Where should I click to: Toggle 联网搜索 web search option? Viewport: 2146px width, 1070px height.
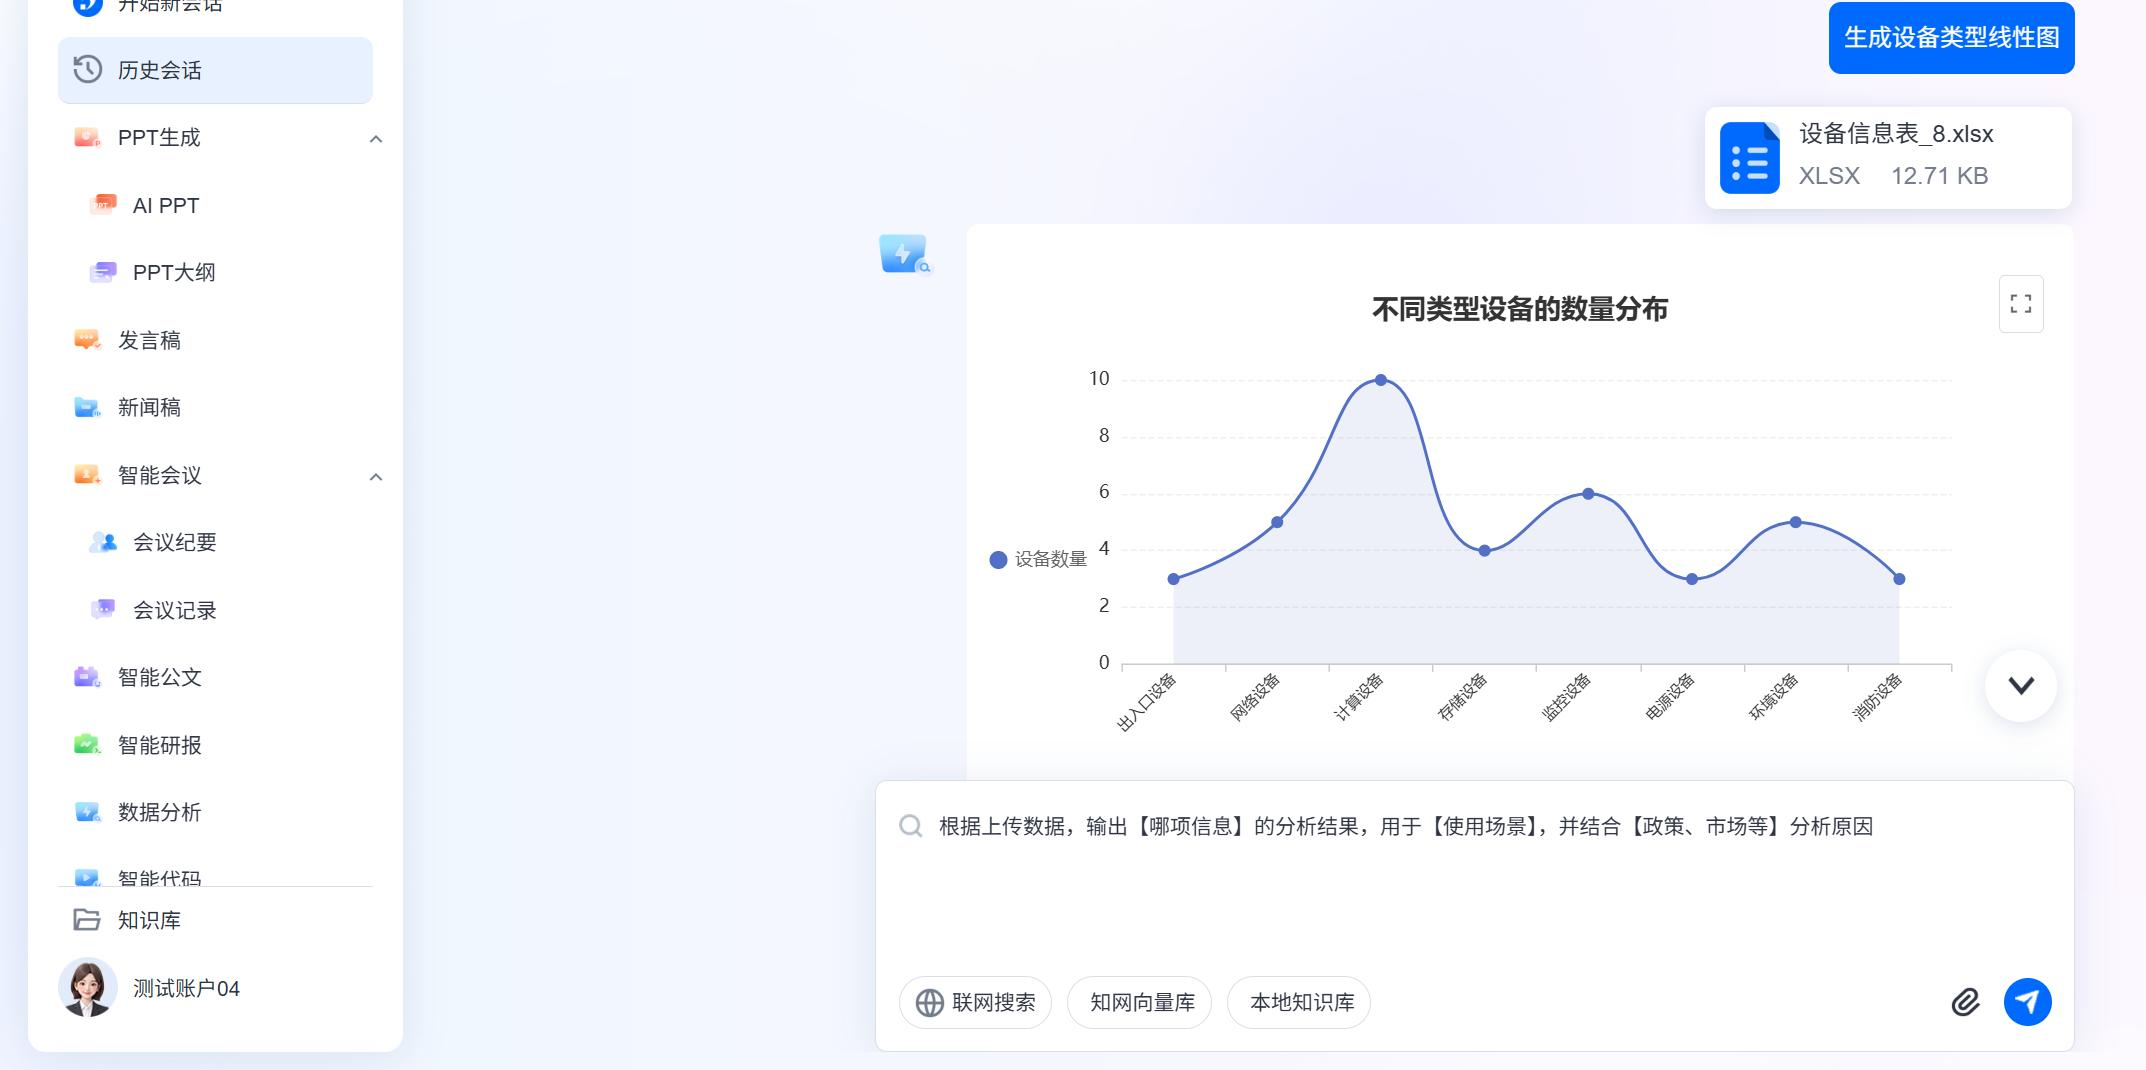click(x=975, y=1002)
